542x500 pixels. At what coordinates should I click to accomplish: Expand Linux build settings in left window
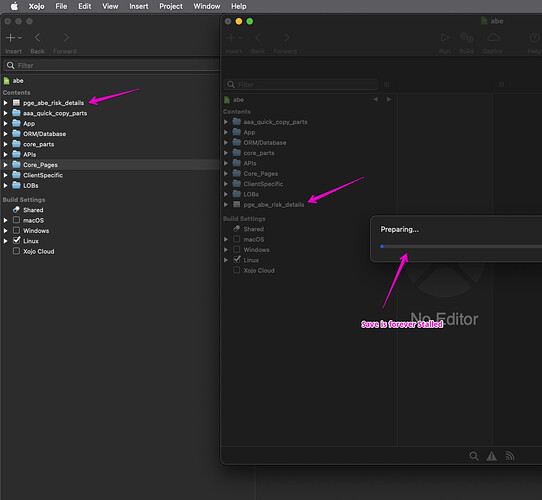coord(6,241)
